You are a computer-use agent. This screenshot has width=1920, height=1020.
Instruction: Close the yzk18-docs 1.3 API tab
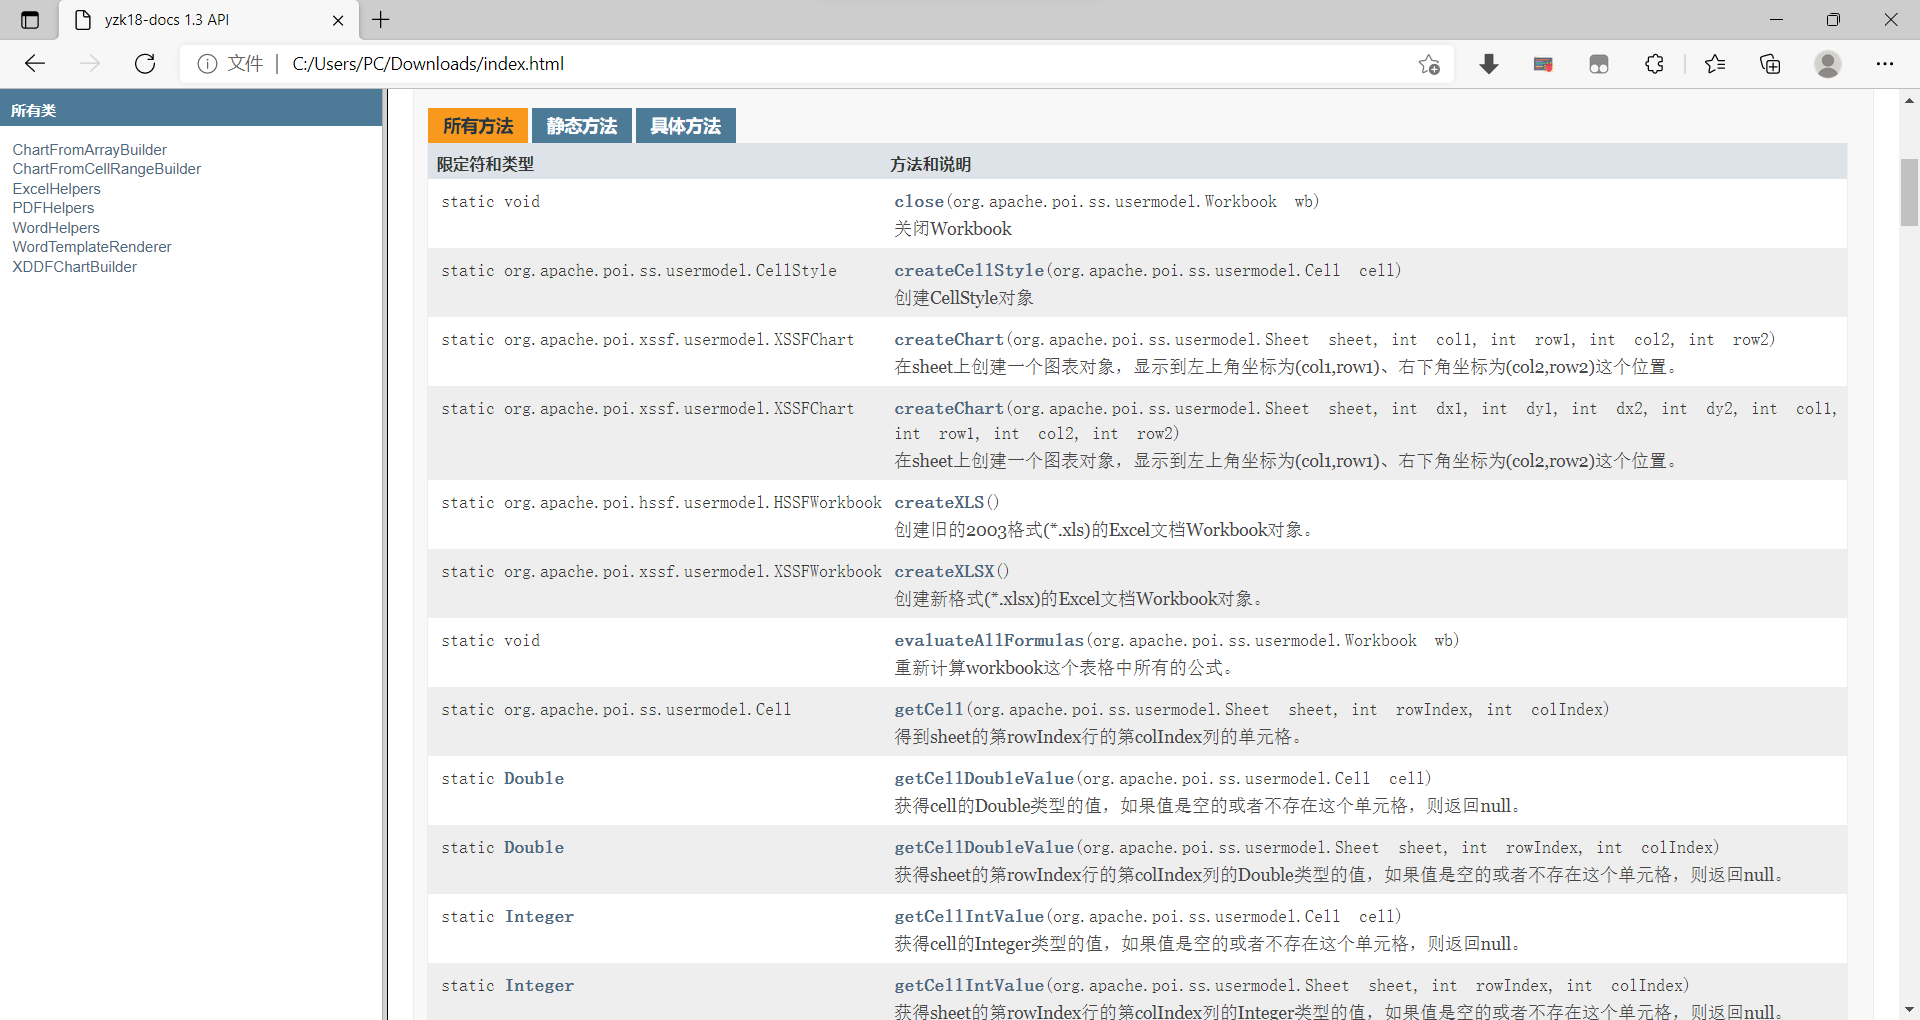338,20
